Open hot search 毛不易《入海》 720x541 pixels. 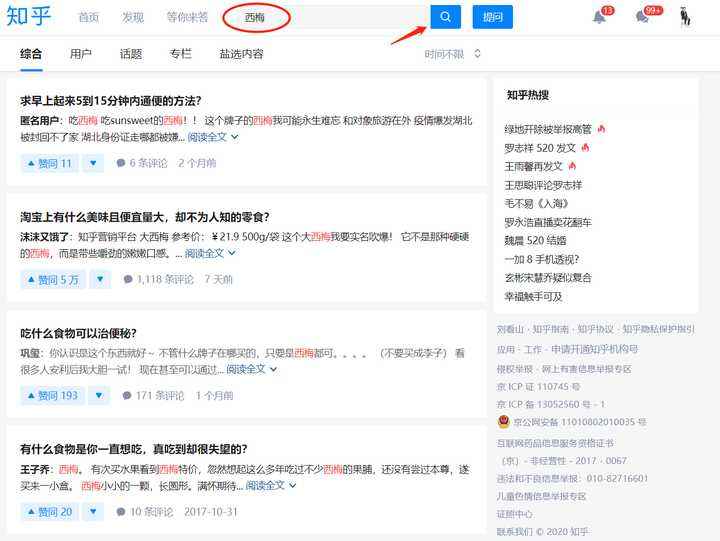point(536,203)
